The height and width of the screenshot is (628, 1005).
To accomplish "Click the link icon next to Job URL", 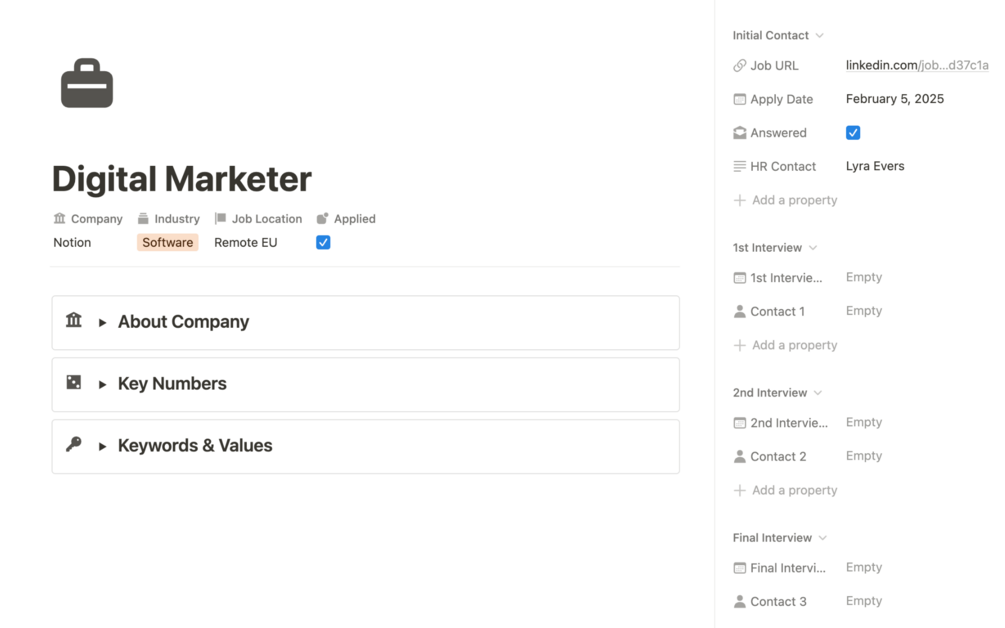I will 740,66.
